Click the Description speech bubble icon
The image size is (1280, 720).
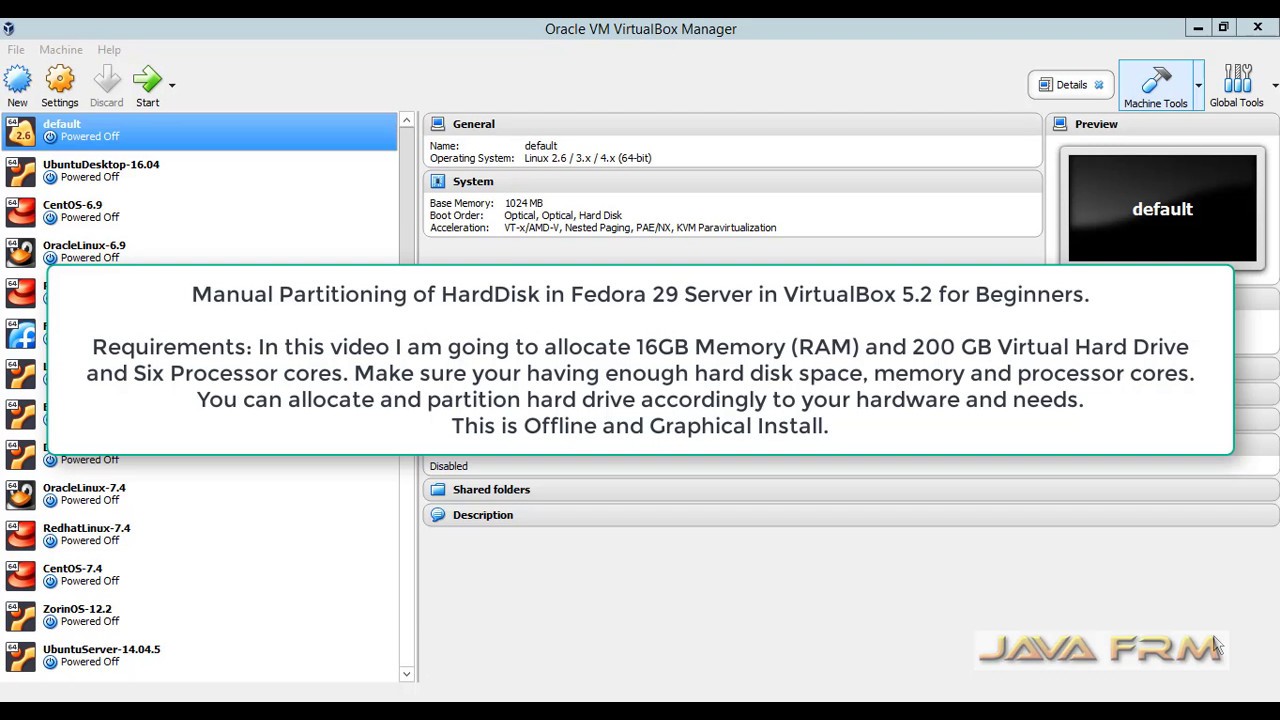coord(438,515)
